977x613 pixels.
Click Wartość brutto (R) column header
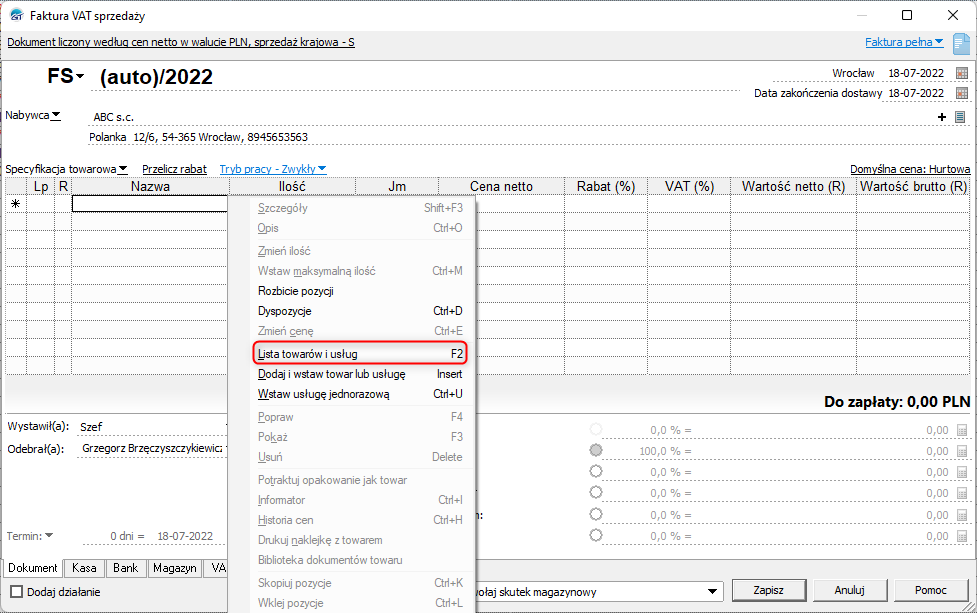pyautogui.click(x=913, y=186)
